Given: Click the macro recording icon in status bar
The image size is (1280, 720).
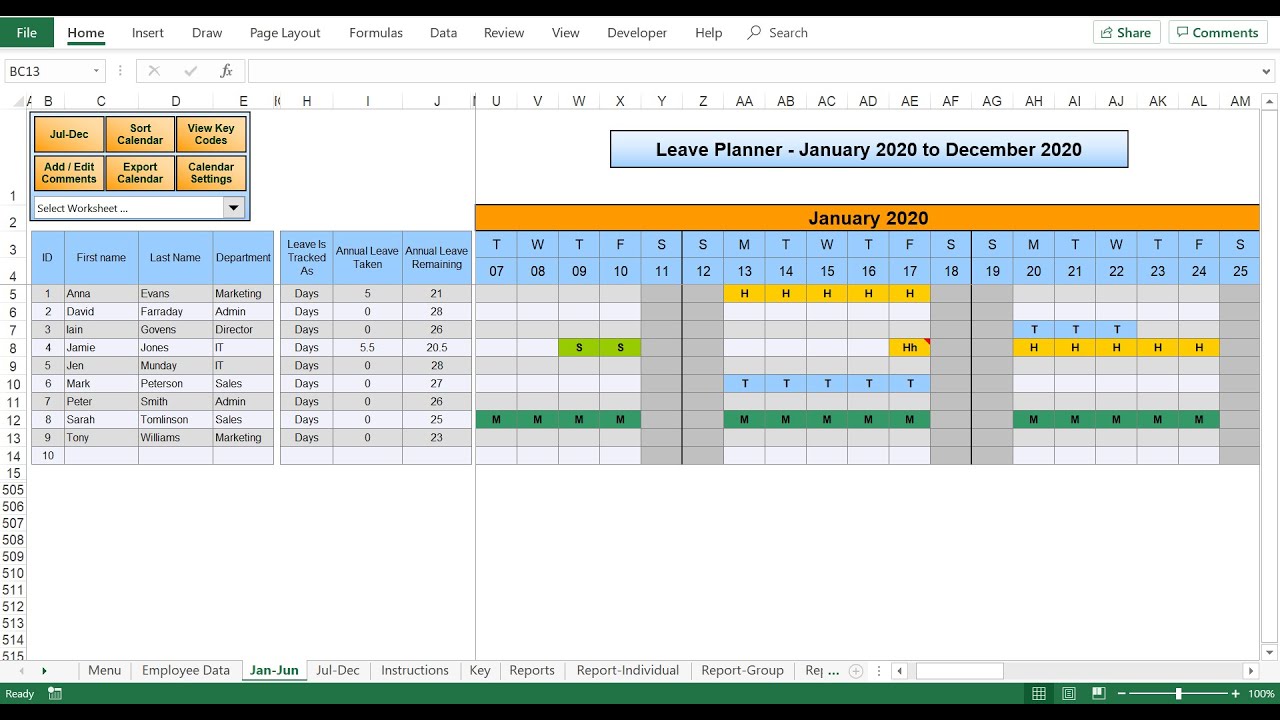Looking at the screenshot, I should (x=55, y=693).
